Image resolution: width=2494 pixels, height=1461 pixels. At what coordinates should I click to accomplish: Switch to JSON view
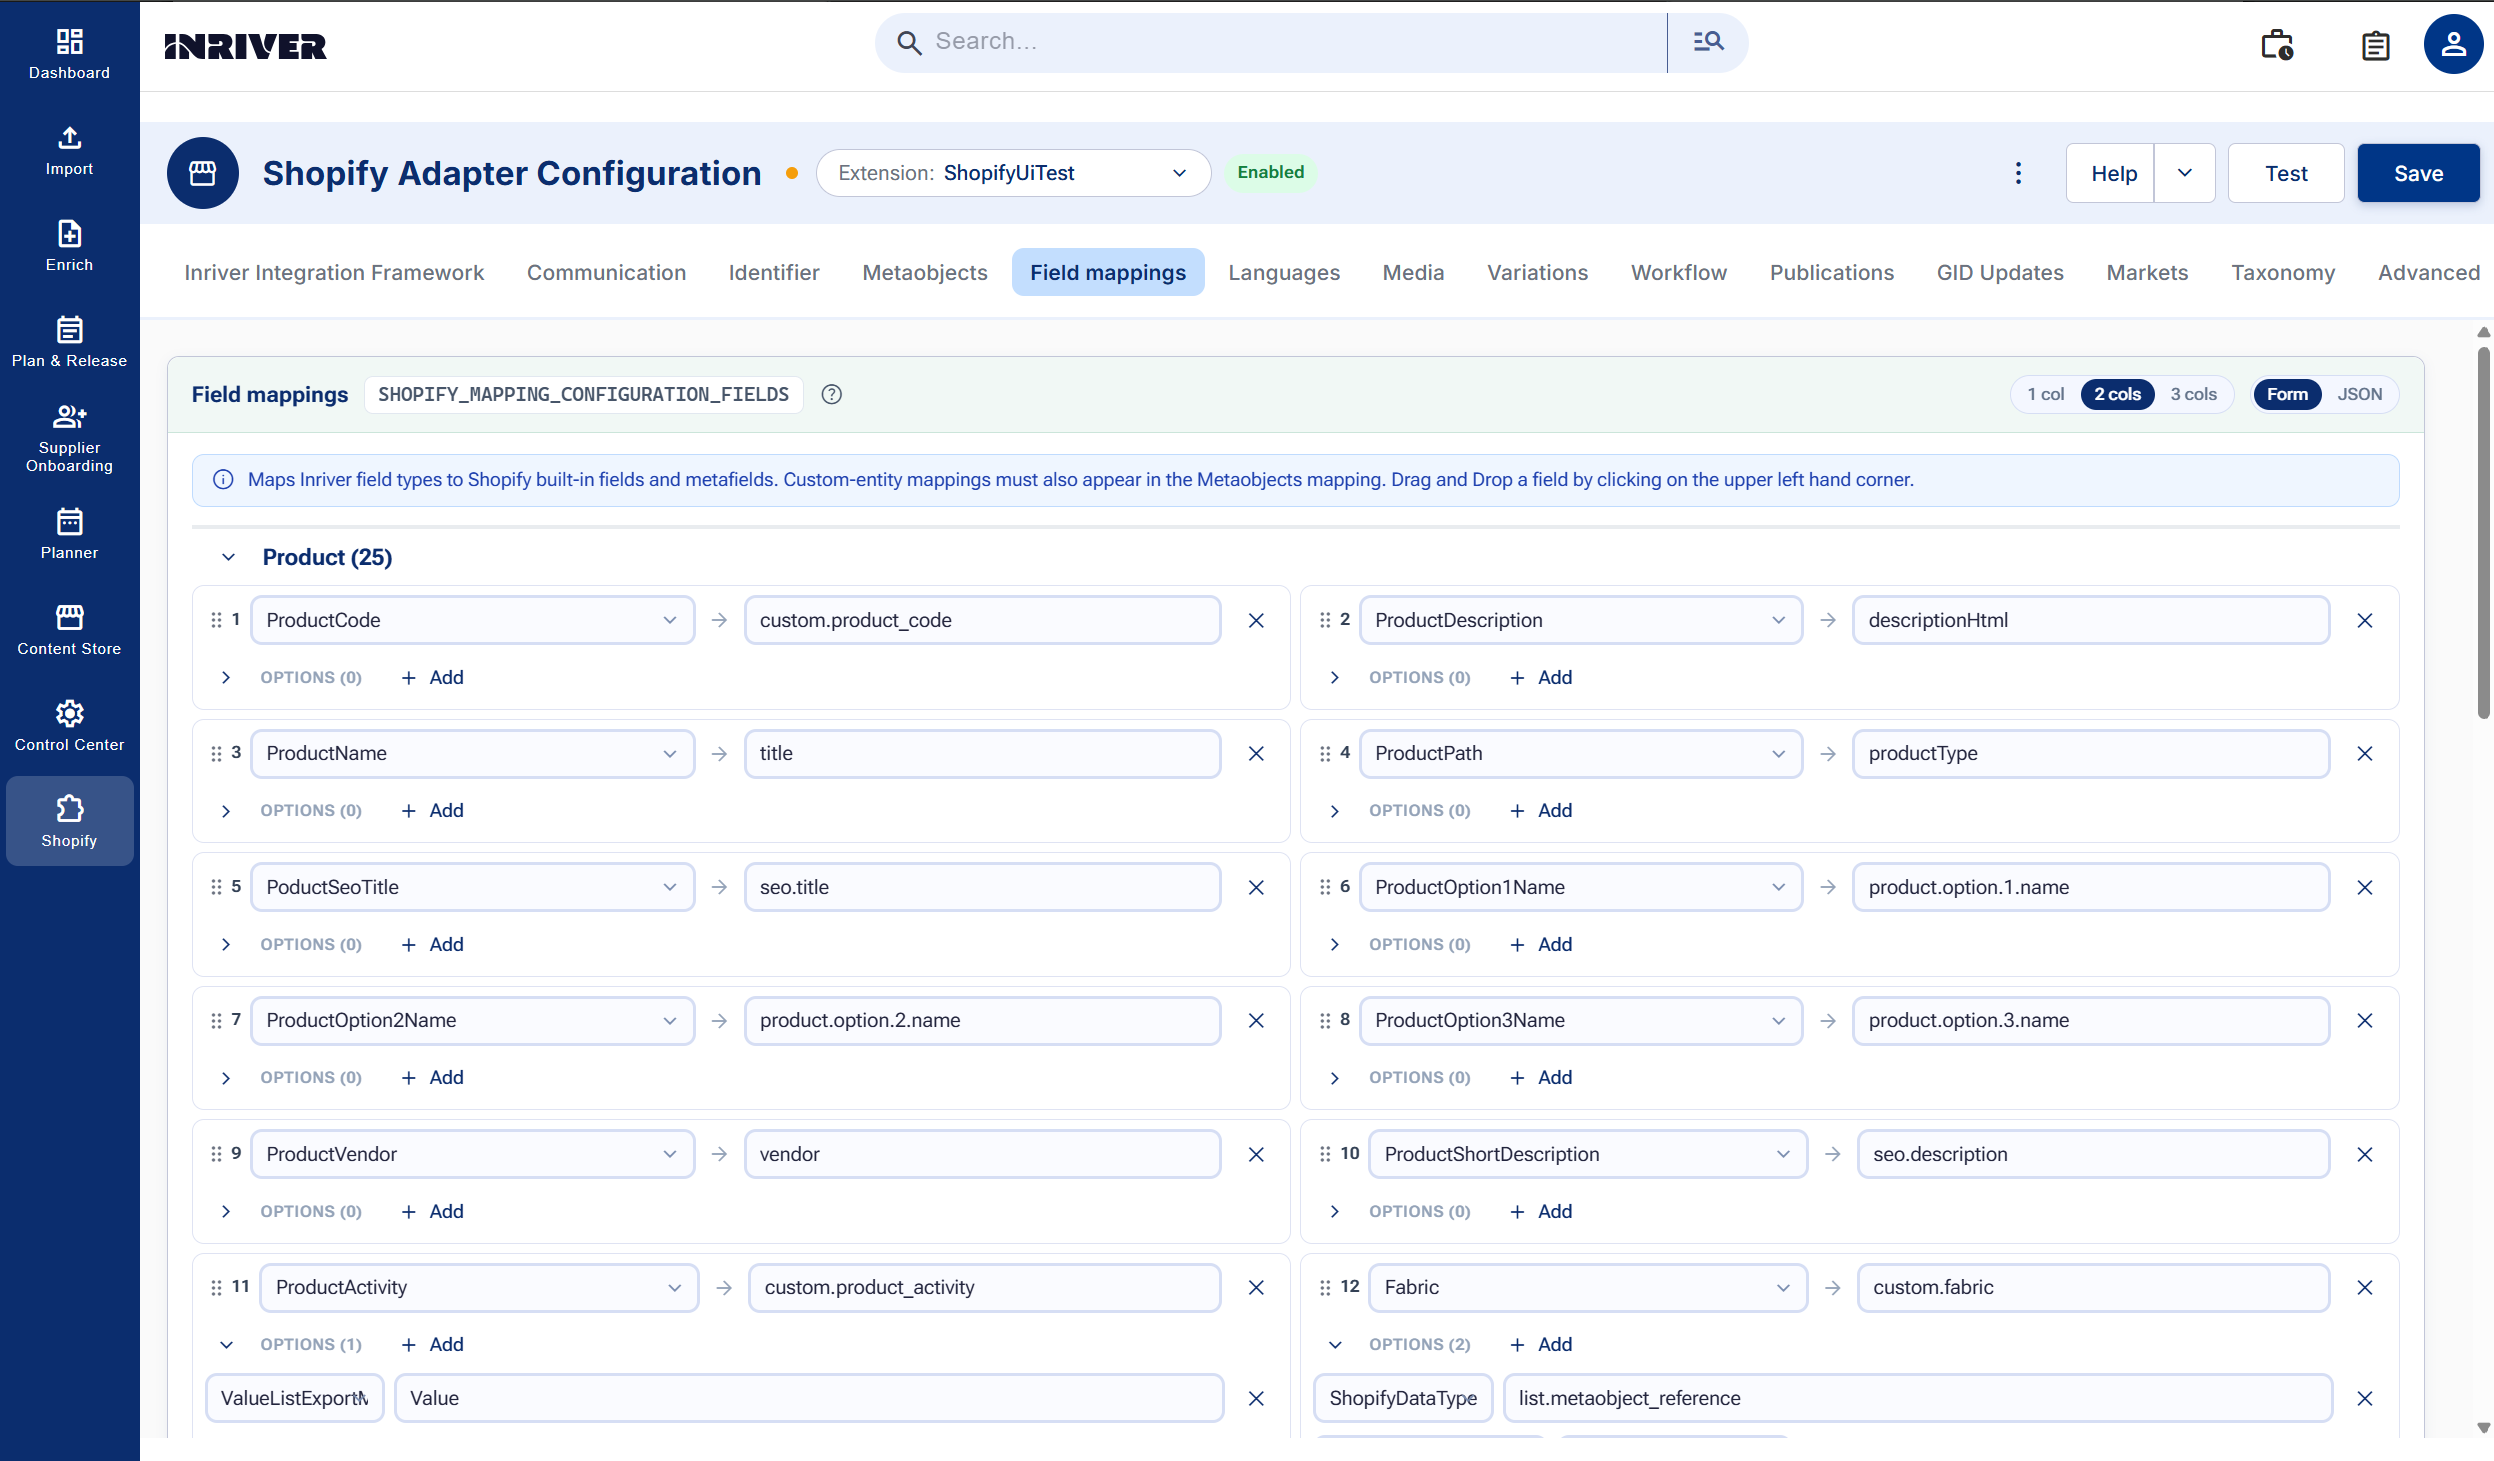click(2359, 394)
